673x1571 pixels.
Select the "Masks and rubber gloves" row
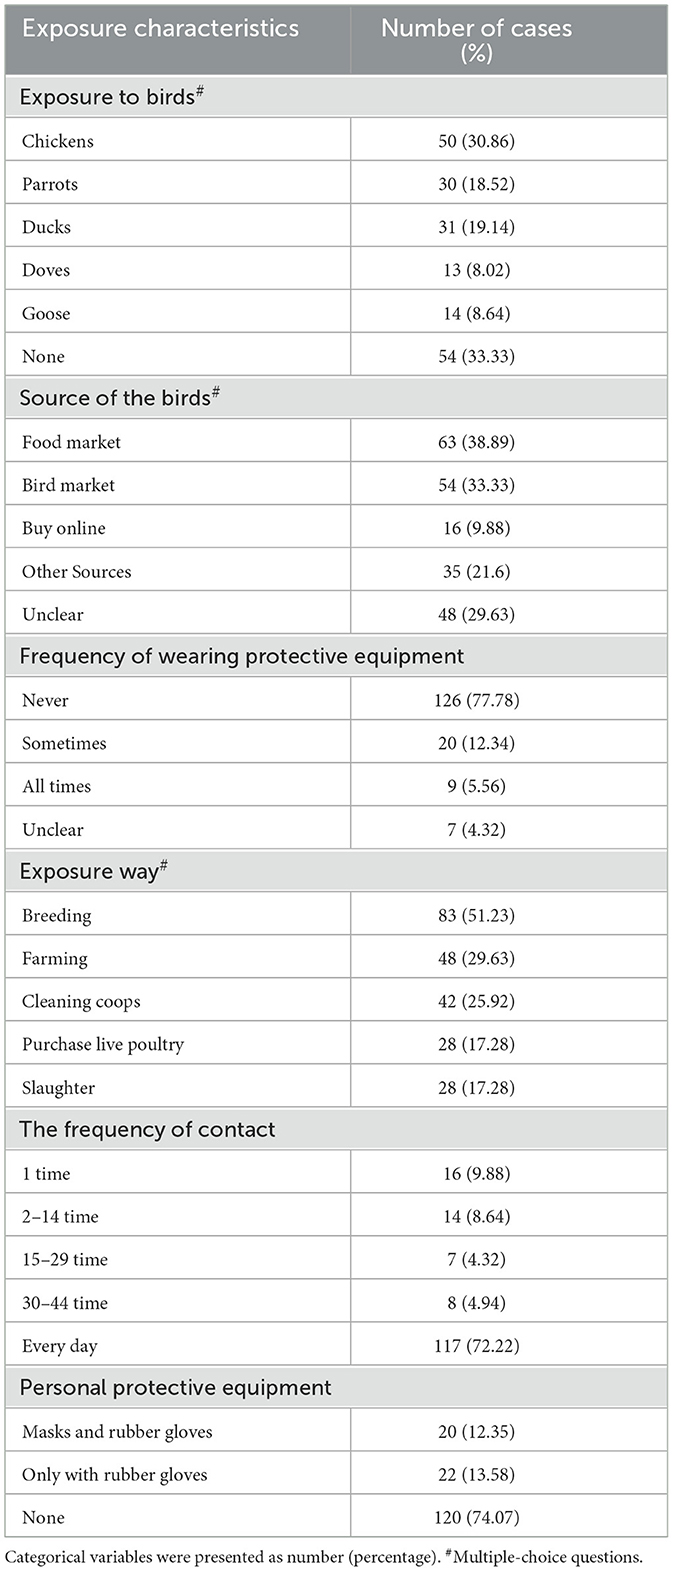coord(336,1431)
